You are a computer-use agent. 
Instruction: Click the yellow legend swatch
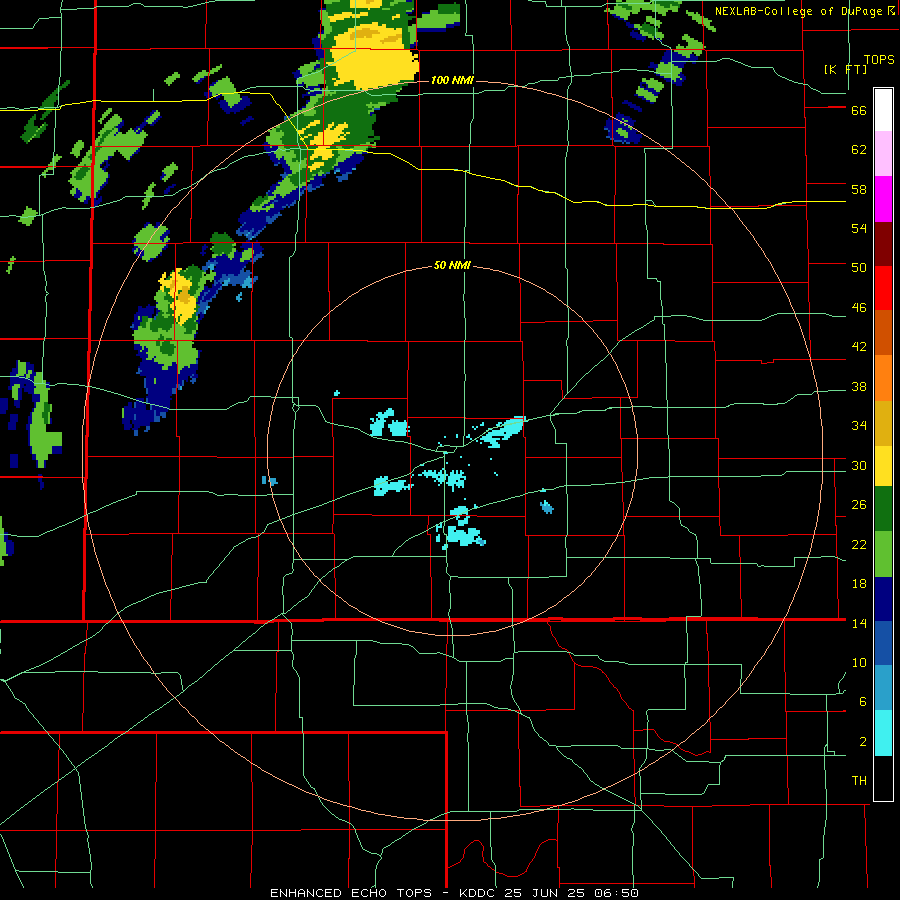[x=883, y=465]
